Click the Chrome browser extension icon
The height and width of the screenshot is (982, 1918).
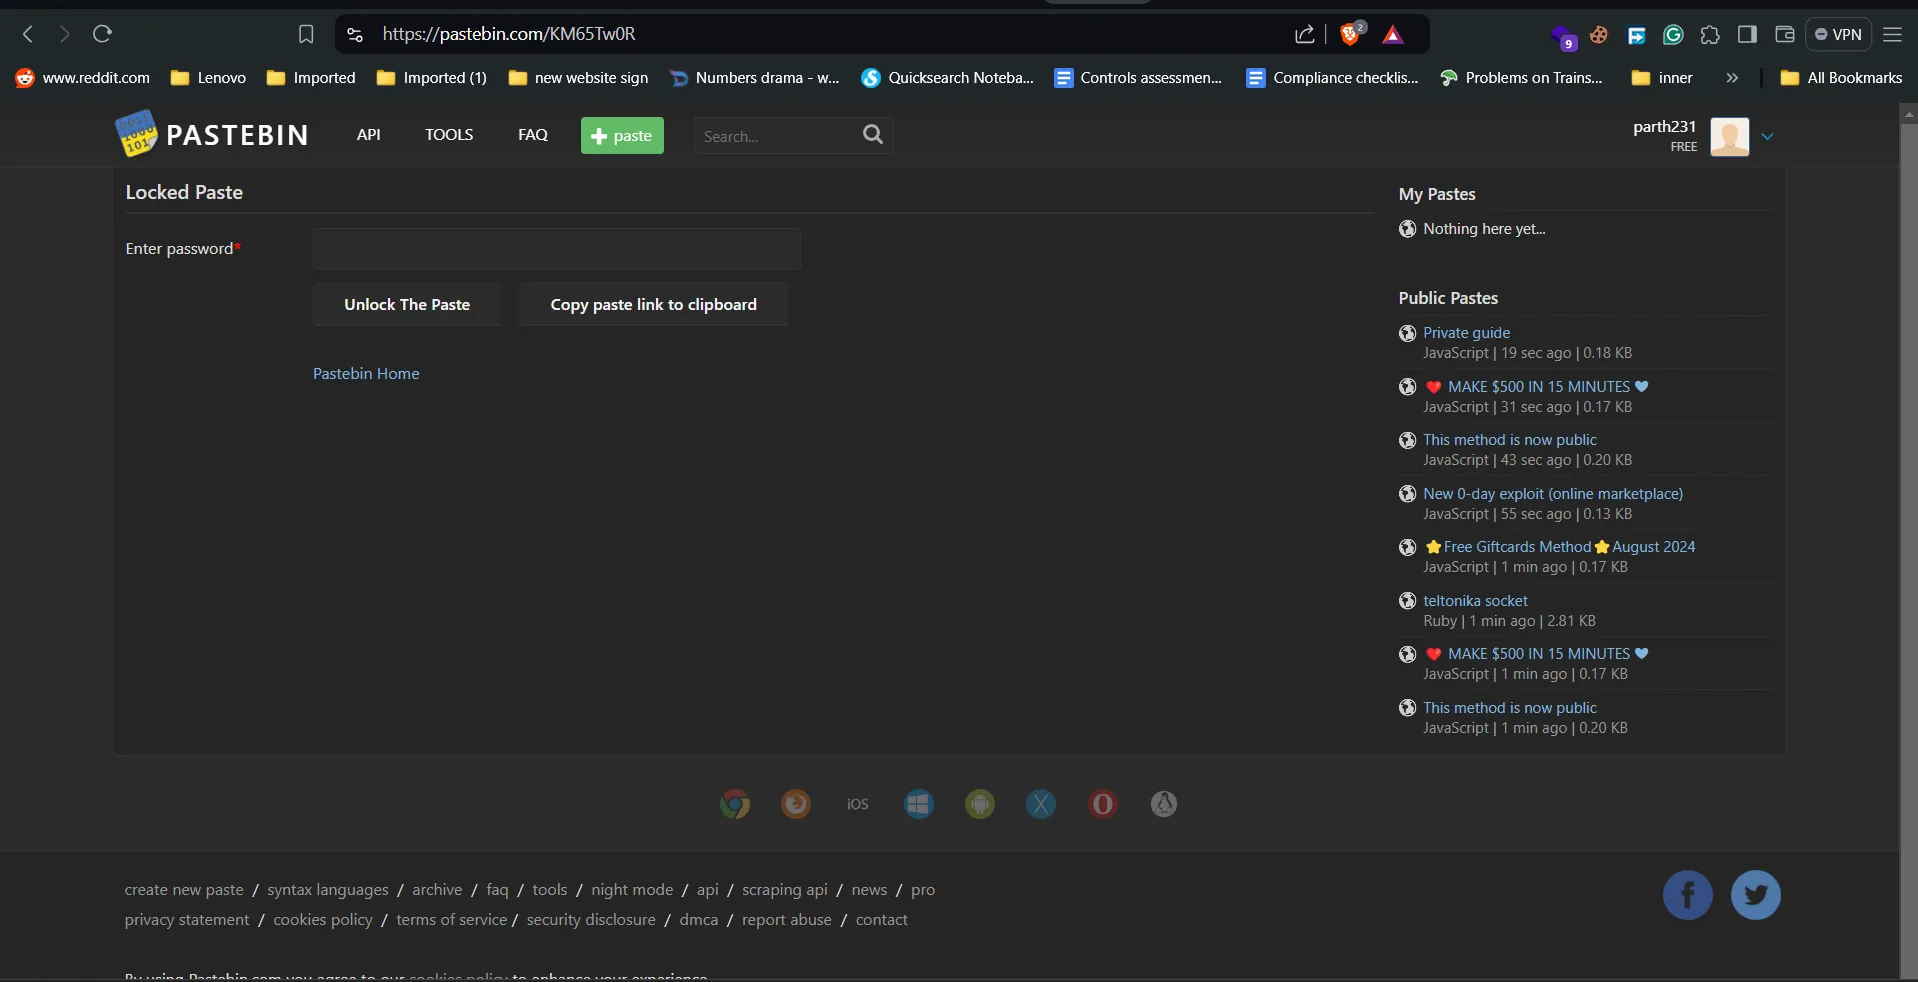click(735, 804)
